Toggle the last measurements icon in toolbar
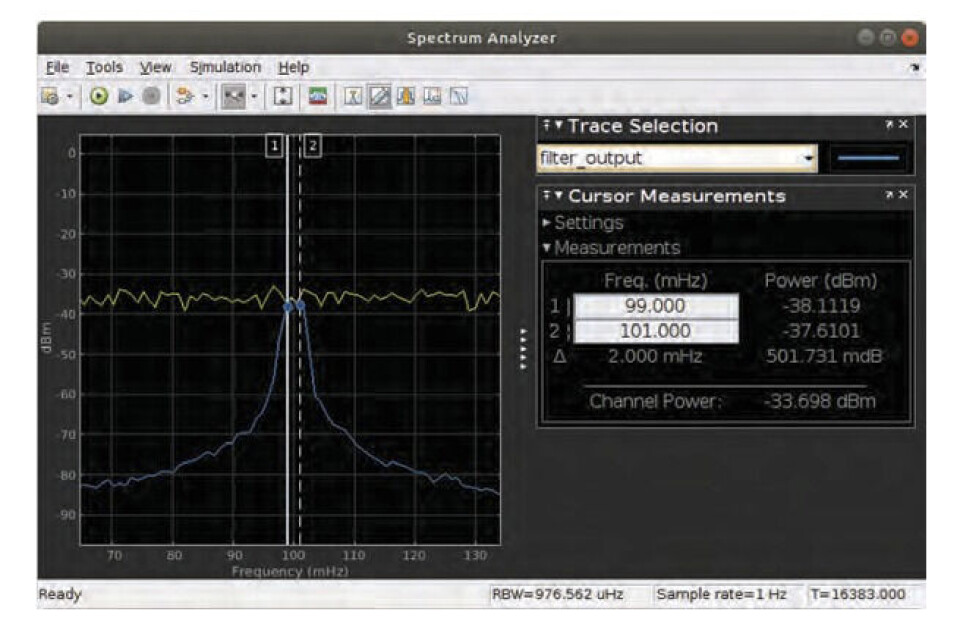 tap(459, 96)
